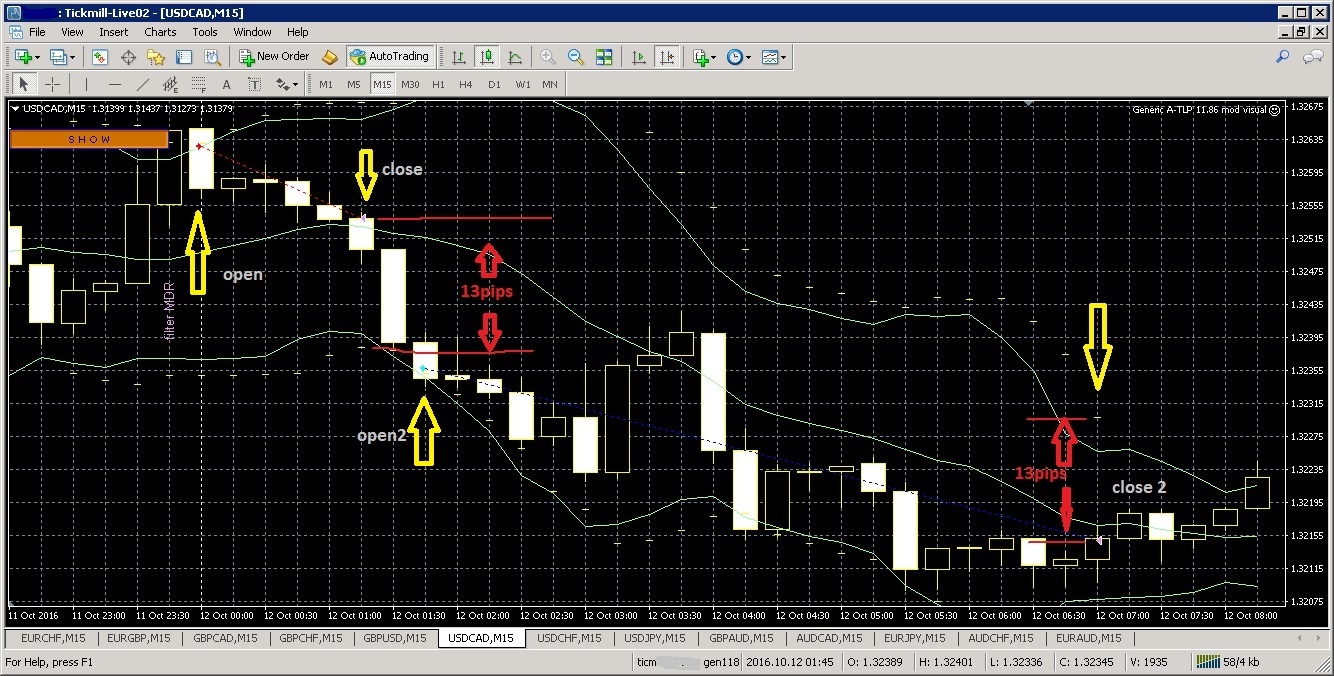This screenshot has width=1334, height=676.
Task: Switch chart to Candlesticks mode
Action: coord(487,57)
